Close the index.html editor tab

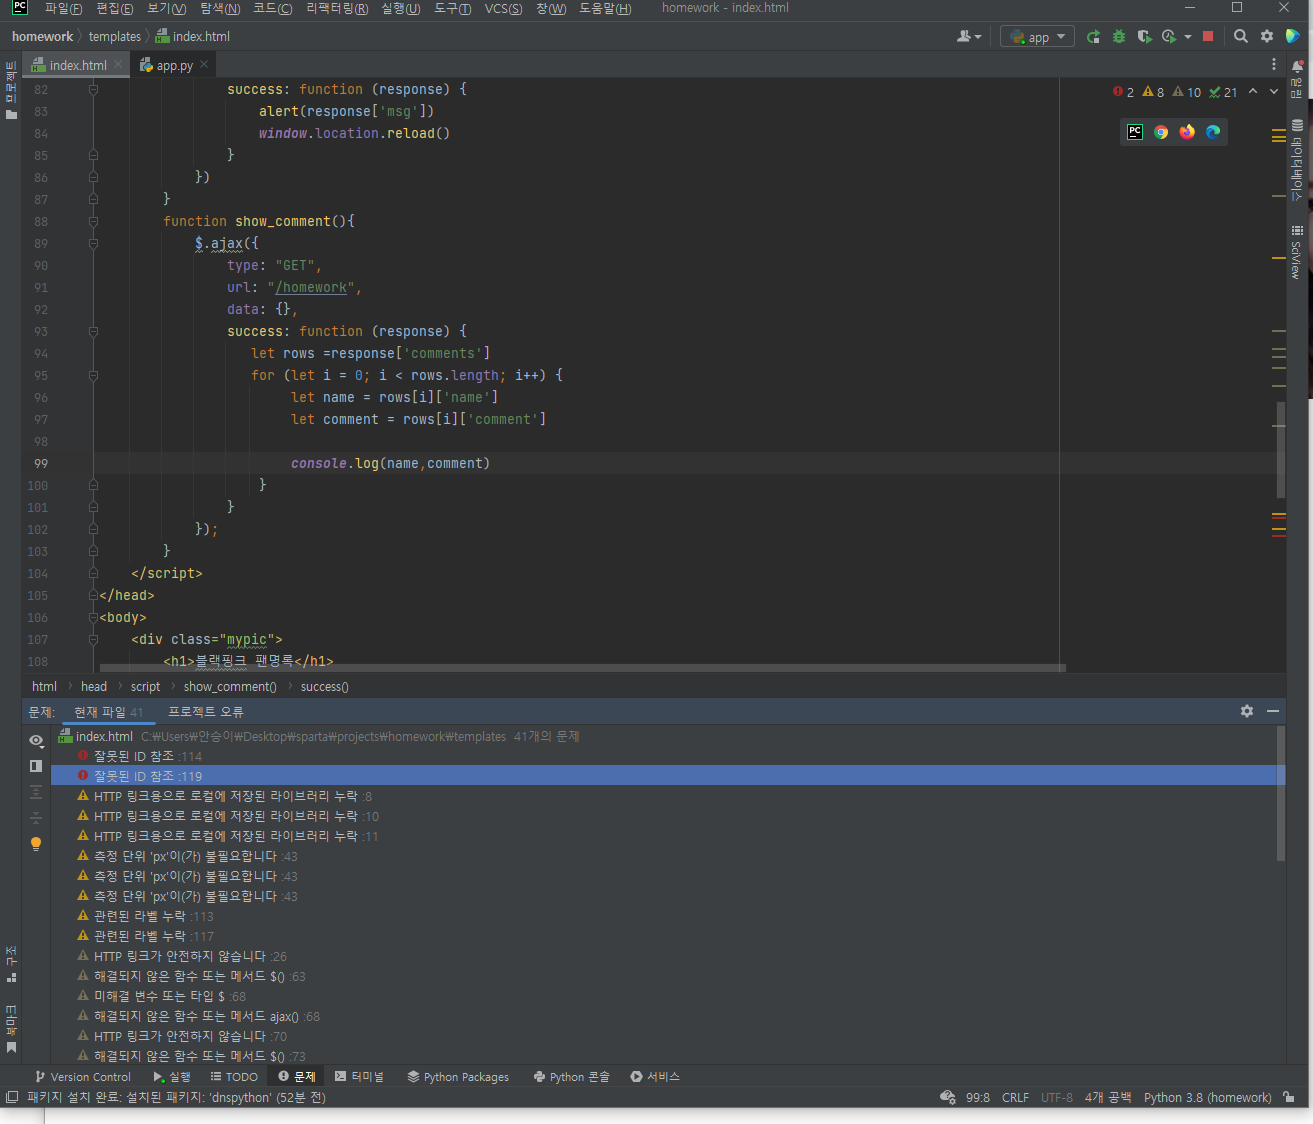click(x=118, y=64)
